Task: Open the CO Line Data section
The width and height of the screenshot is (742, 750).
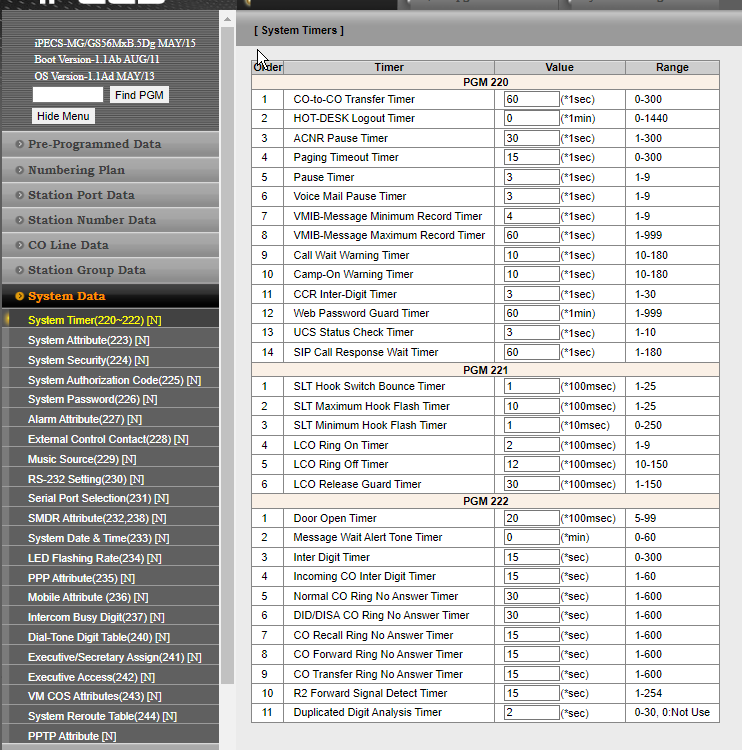Action: coord(68,245)
